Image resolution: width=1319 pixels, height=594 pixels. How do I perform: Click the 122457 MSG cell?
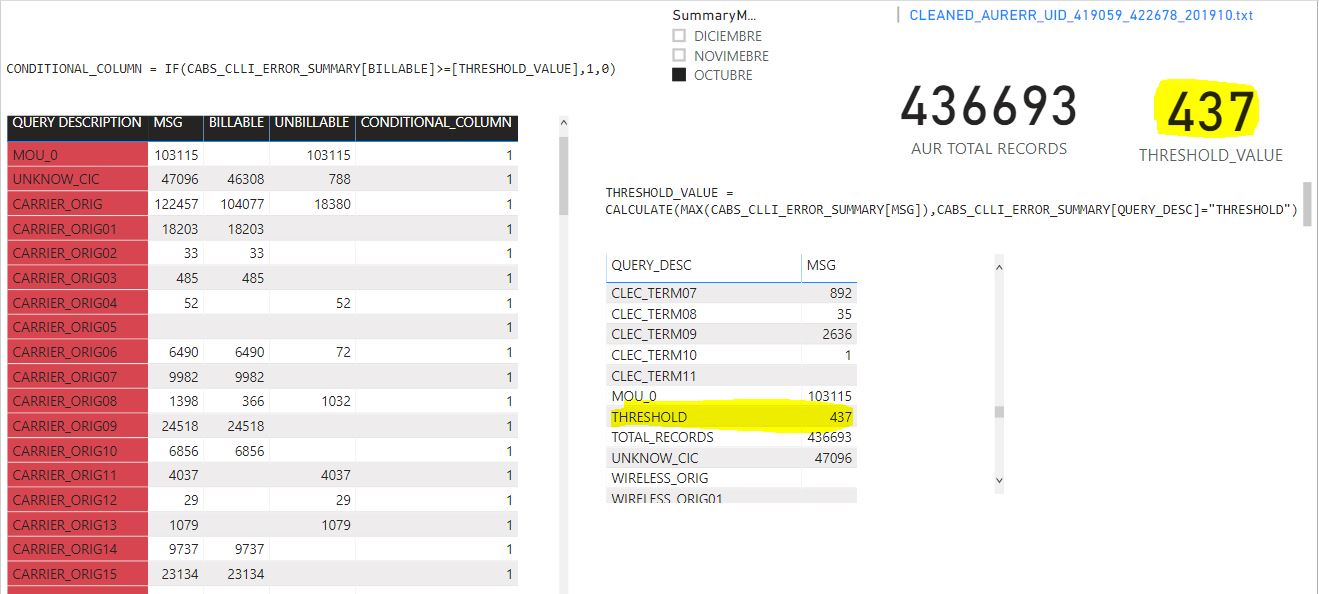tap(176, 203)
